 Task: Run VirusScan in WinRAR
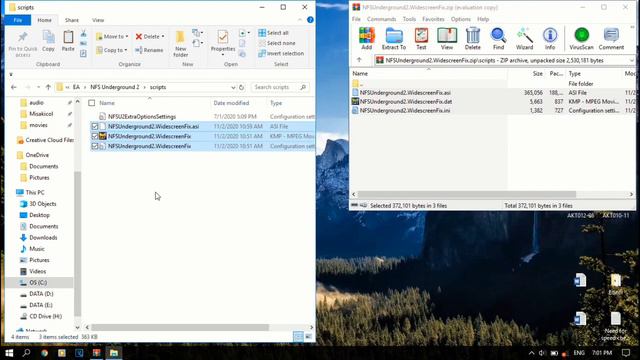(x=582, y=38)
